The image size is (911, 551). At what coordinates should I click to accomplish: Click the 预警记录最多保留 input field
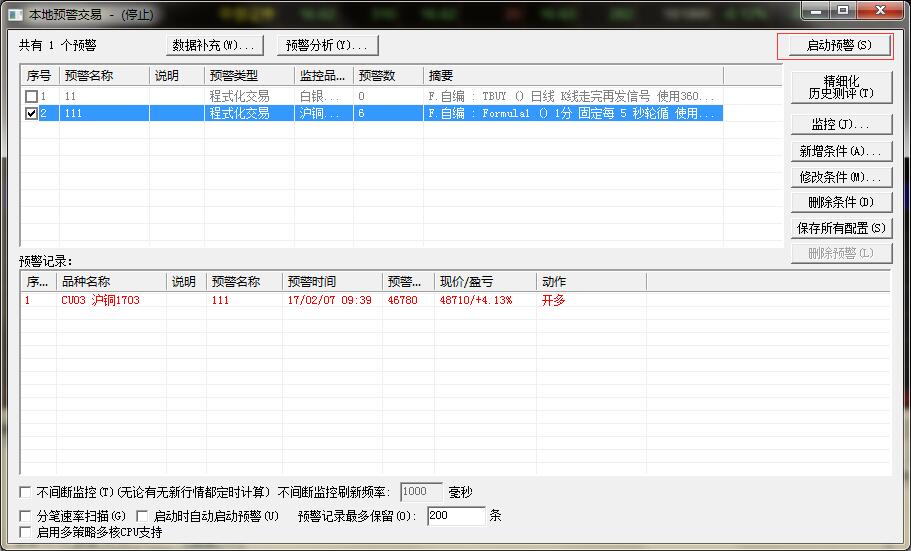[x=455, y=516]
